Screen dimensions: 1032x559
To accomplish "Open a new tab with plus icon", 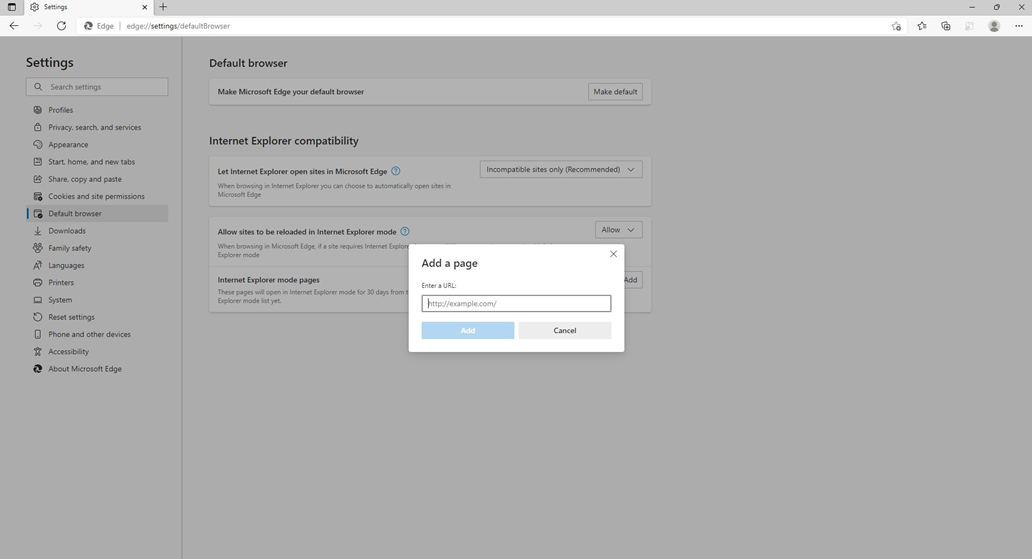I will pyautogui.click(x=163, y=7).
